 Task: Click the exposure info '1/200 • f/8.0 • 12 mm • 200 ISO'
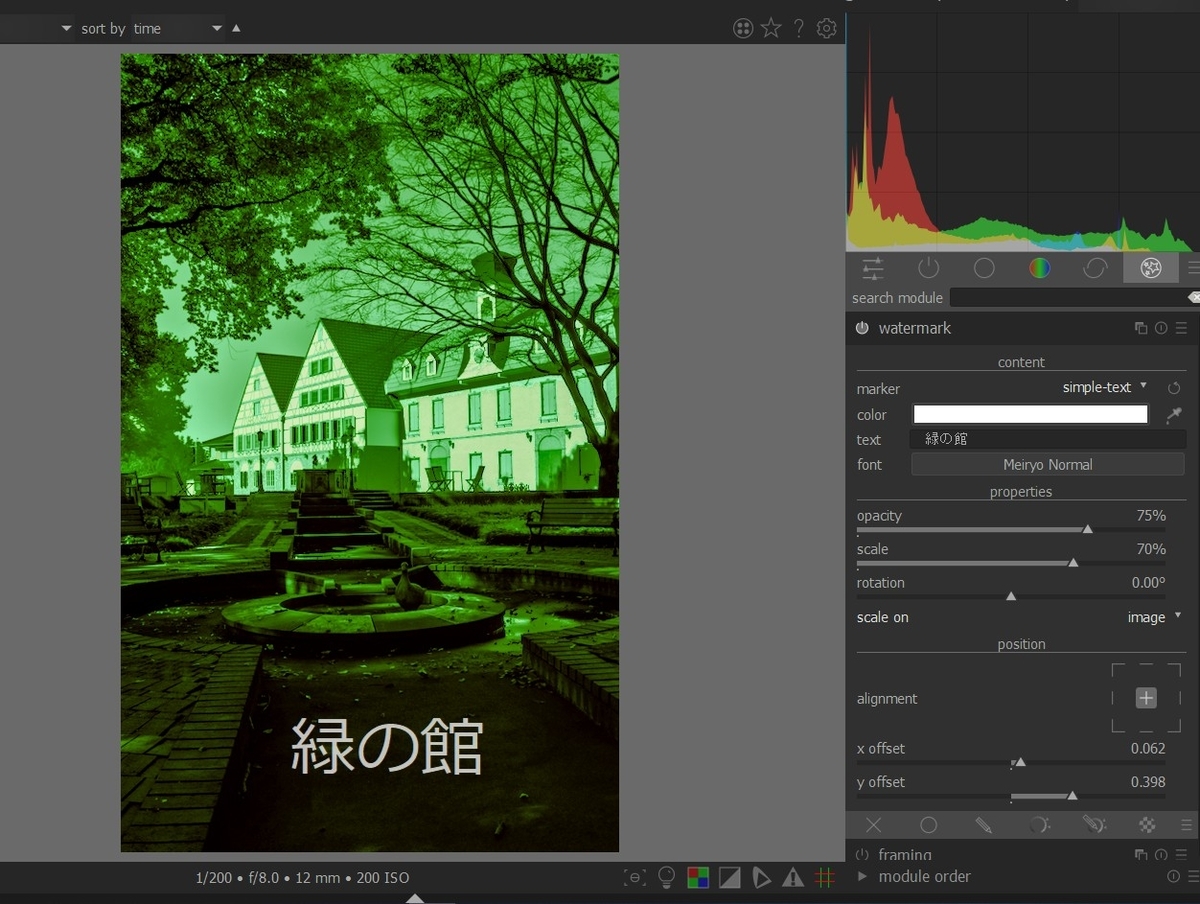tap(303, 878)
